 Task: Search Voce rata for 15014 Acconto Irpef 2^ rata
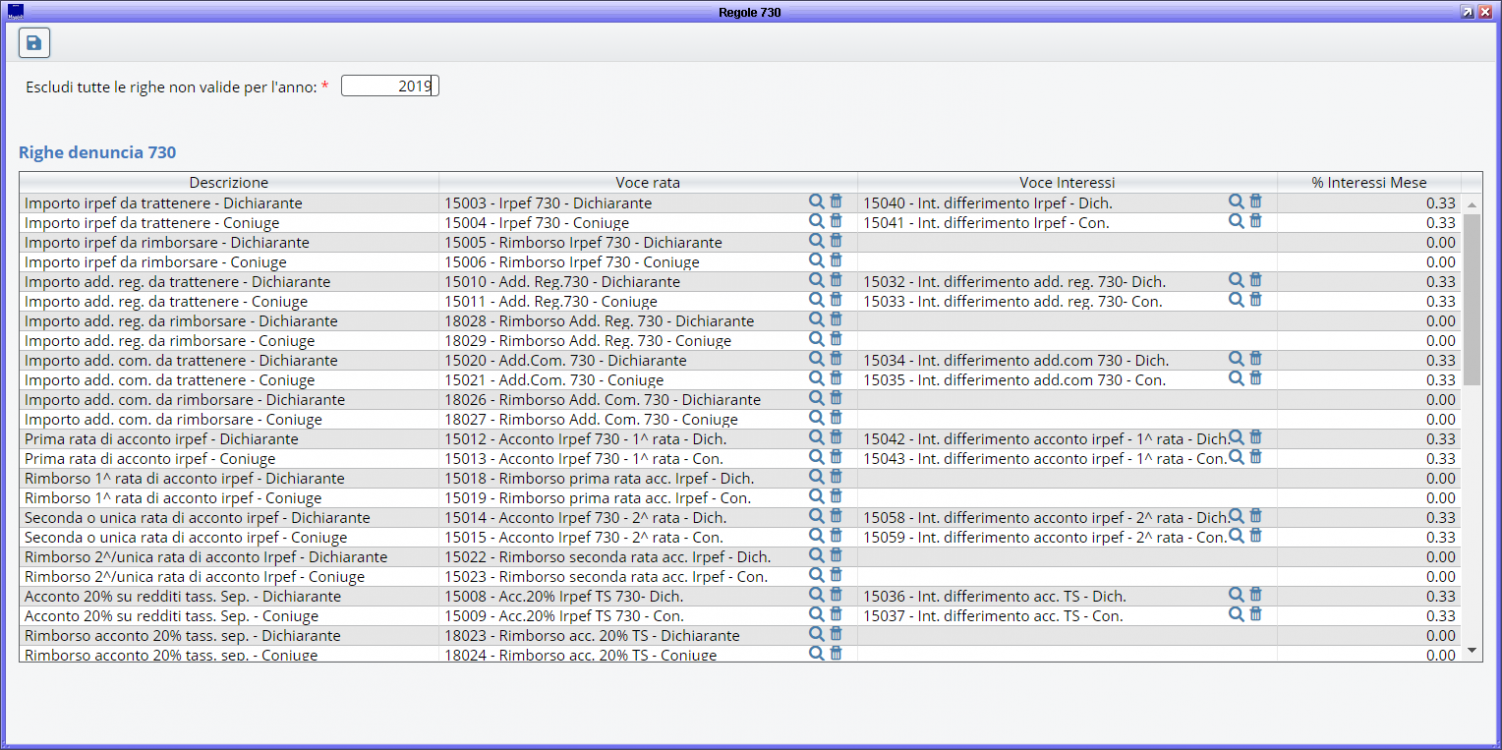pos(816,516)
